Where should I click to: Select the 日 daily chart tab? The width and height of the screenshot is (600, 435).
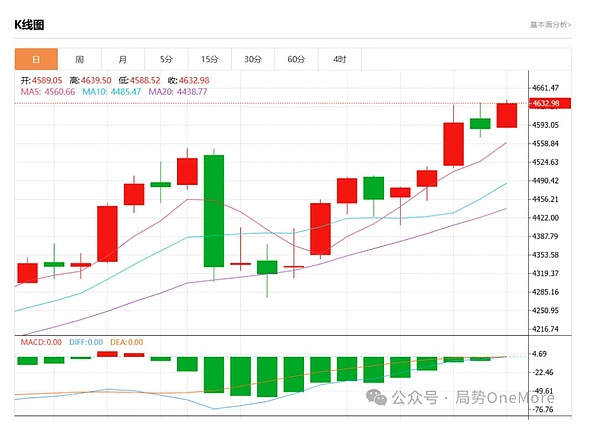point(36,59)
